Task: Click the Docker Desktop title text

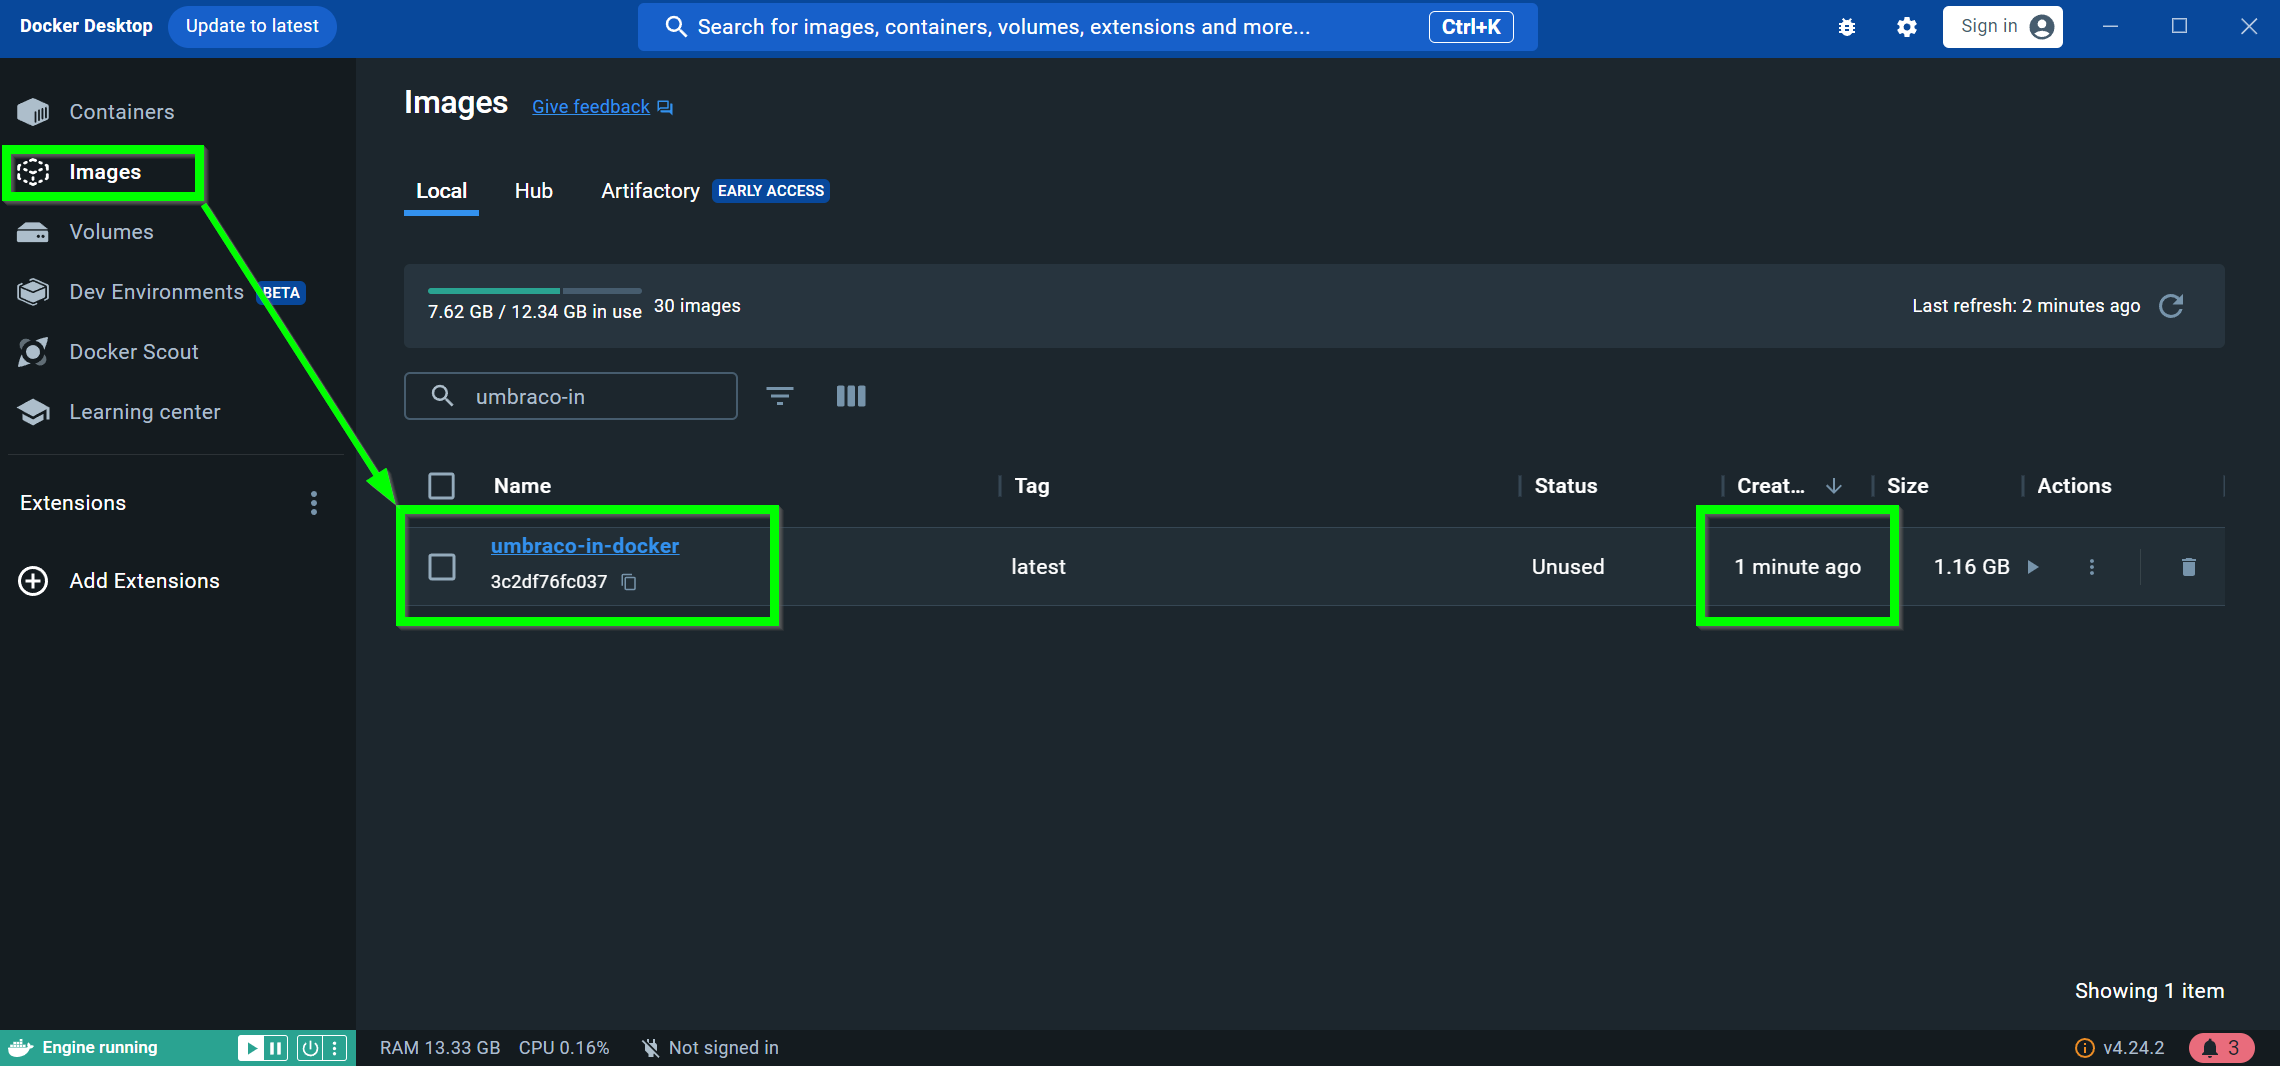Action: (86, 26)
